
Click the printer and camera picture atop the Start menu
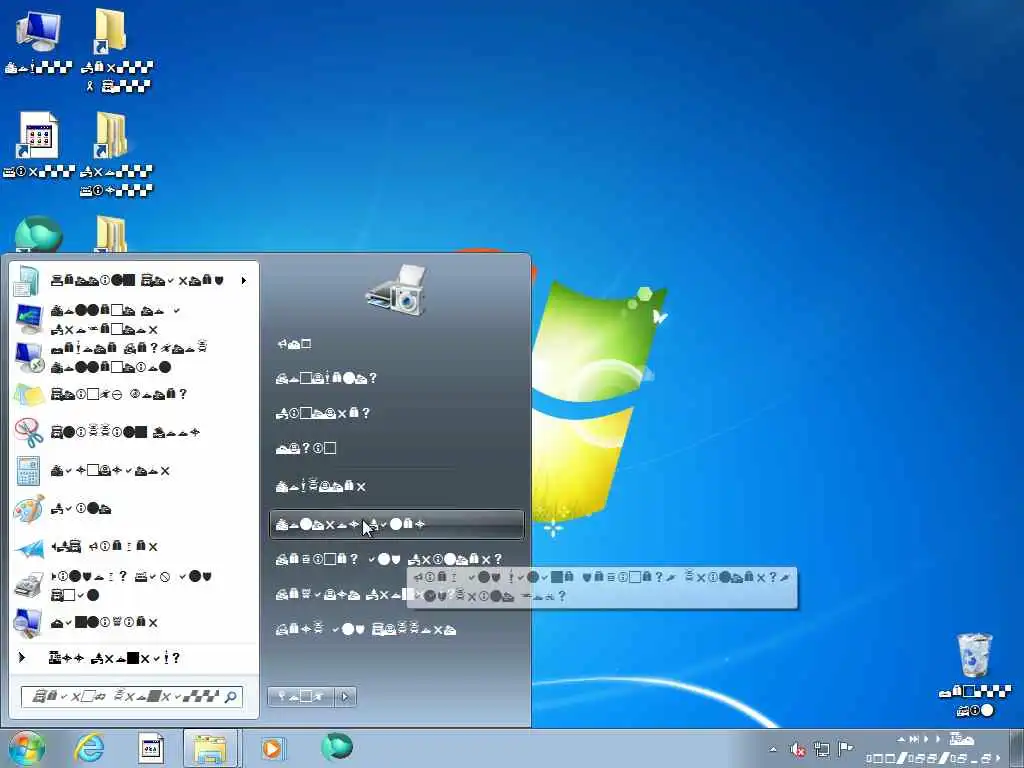(397, 290)
